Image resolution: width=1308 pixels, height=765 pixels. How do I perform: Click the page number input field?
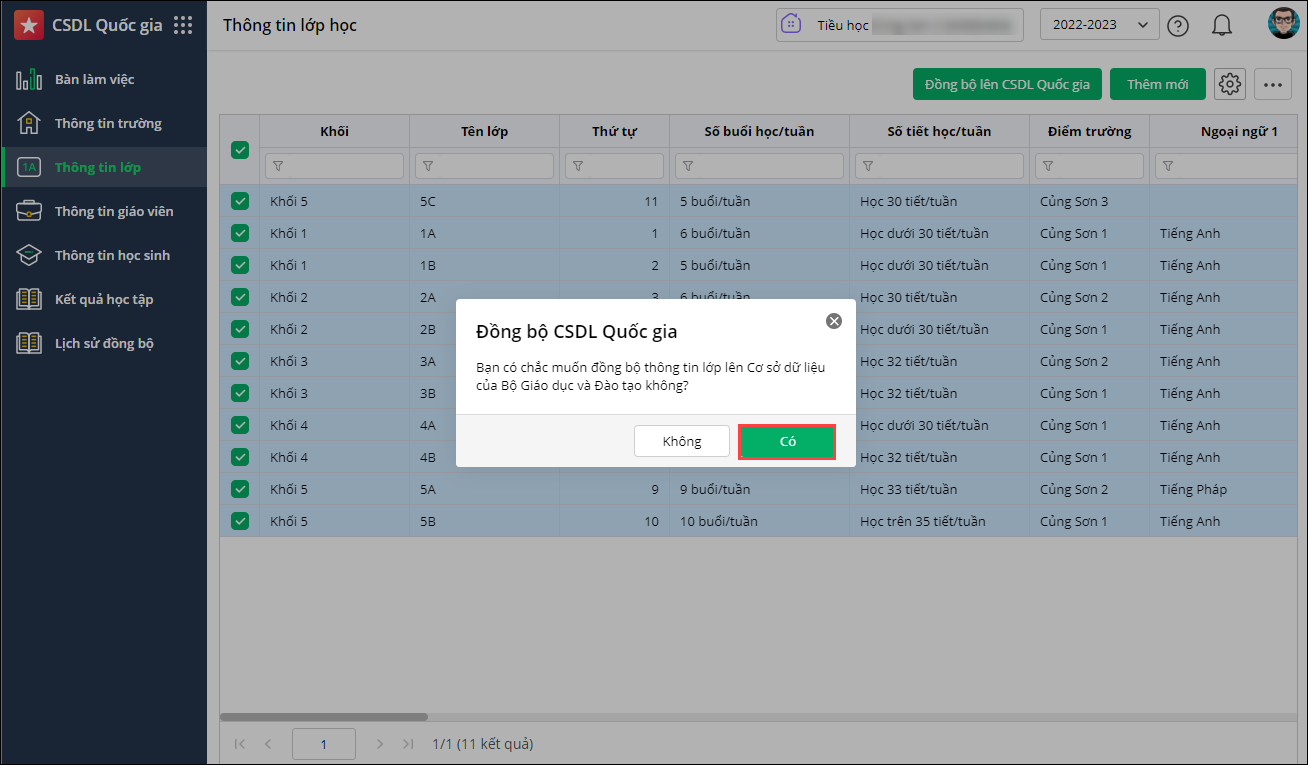point(324,744)
